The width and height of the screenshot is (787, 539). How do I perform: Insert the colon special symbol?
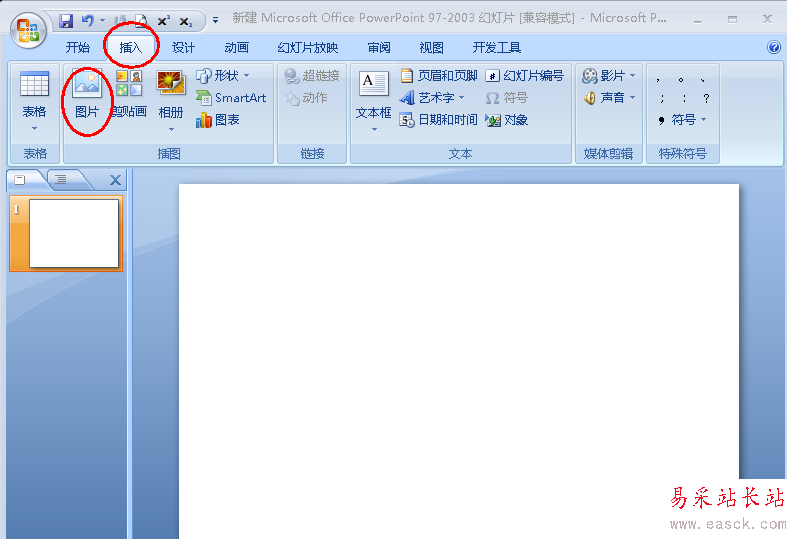tap(684, 98)
